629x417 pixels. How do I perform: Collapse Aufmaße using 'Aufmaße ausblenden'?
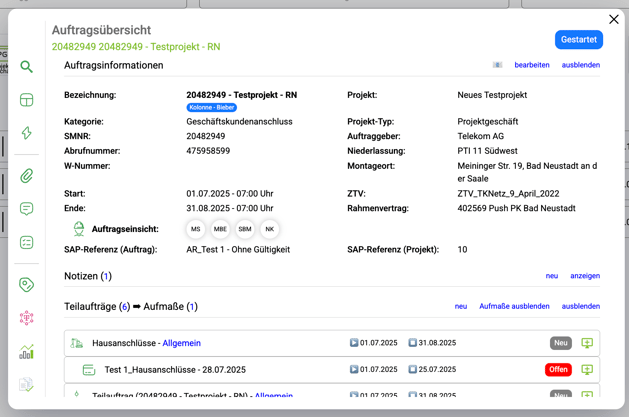coord(514,307)
